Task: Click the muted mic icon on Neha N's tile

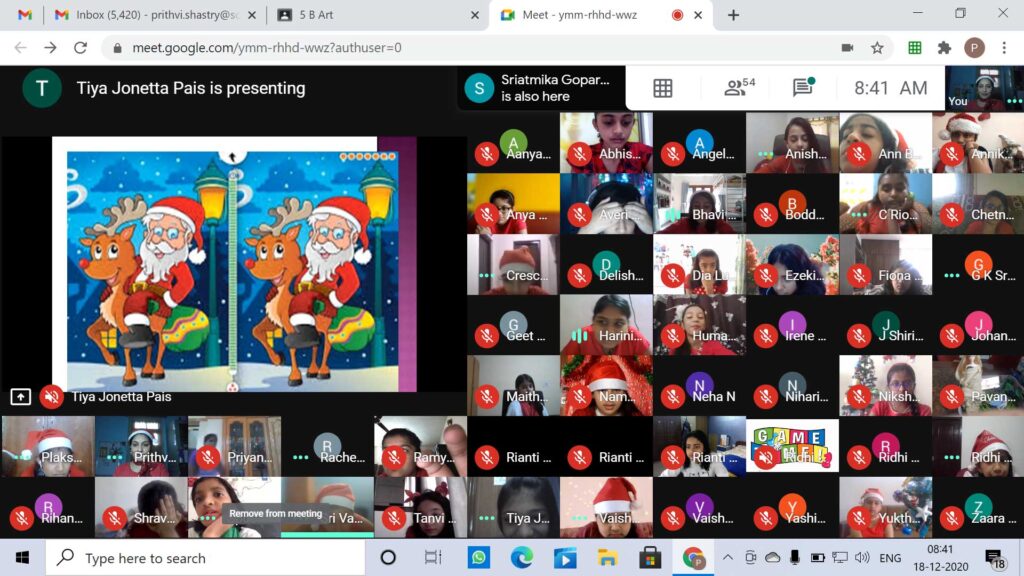Action: tap(673, 396)
